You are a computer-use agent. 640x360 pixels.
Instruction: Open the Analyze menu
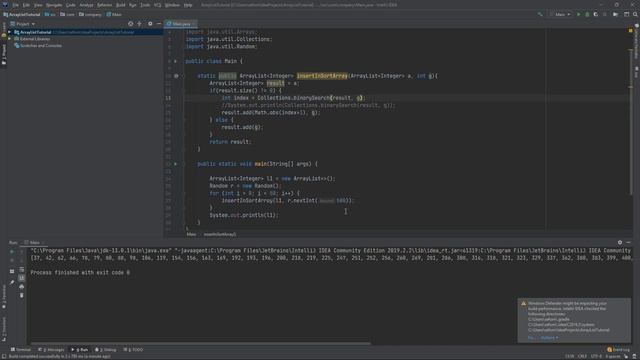pyautogui.click(x=86, y=5)
